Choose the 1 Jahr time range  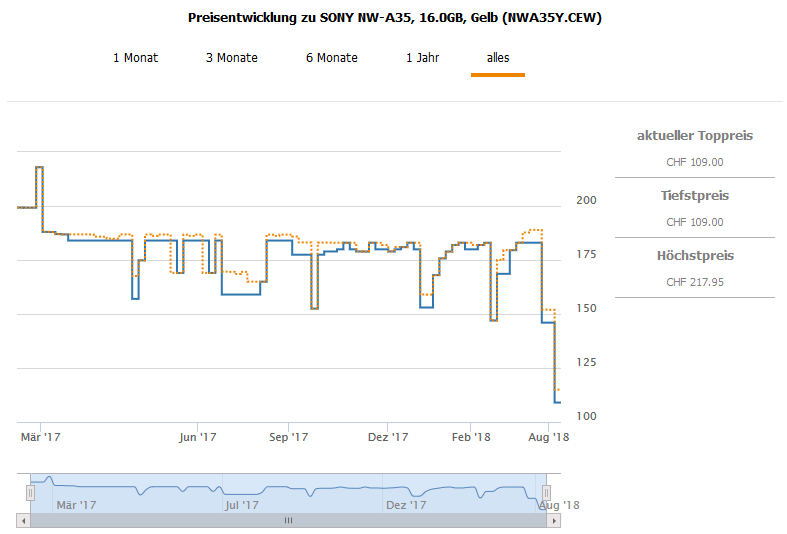[422, 58]
